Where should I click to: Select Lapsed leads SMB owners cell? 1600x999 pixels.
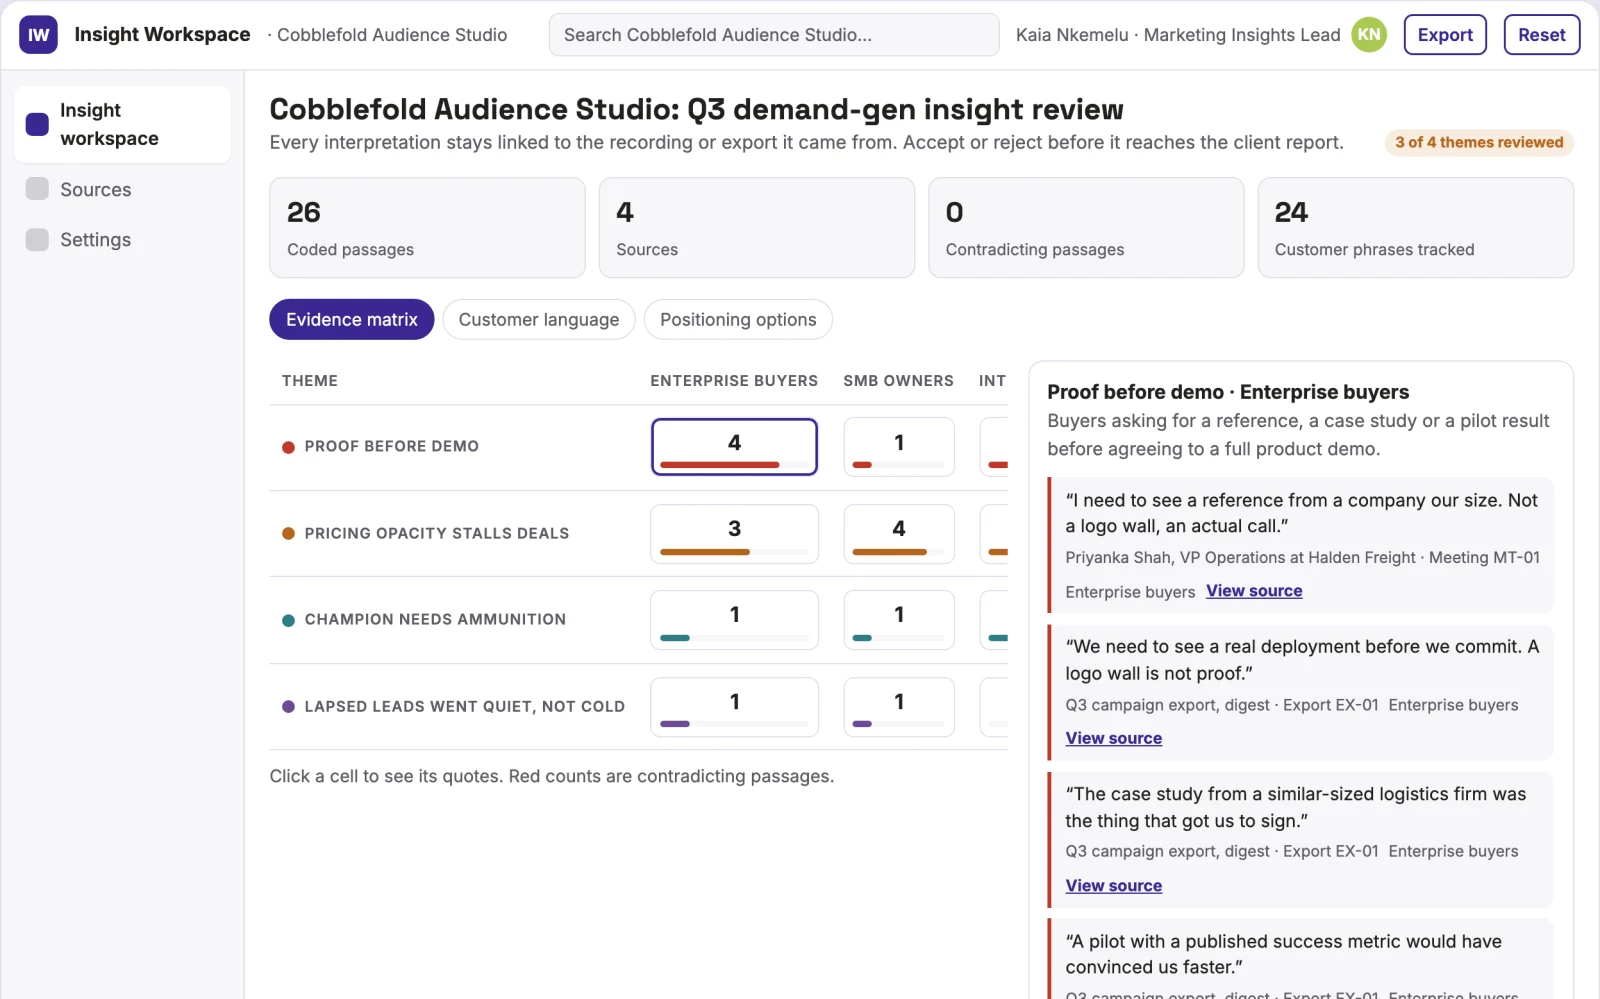click(x=899, y=707)
